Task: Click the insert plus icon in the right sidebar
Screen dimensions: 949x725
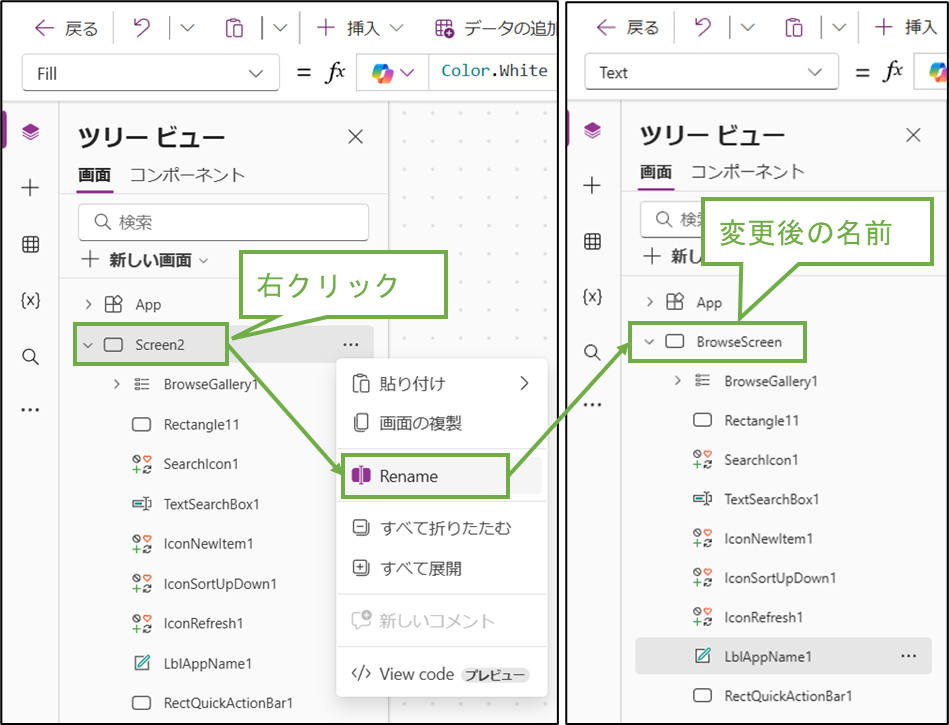Action: pyautogui.click(x=593, y=185)
